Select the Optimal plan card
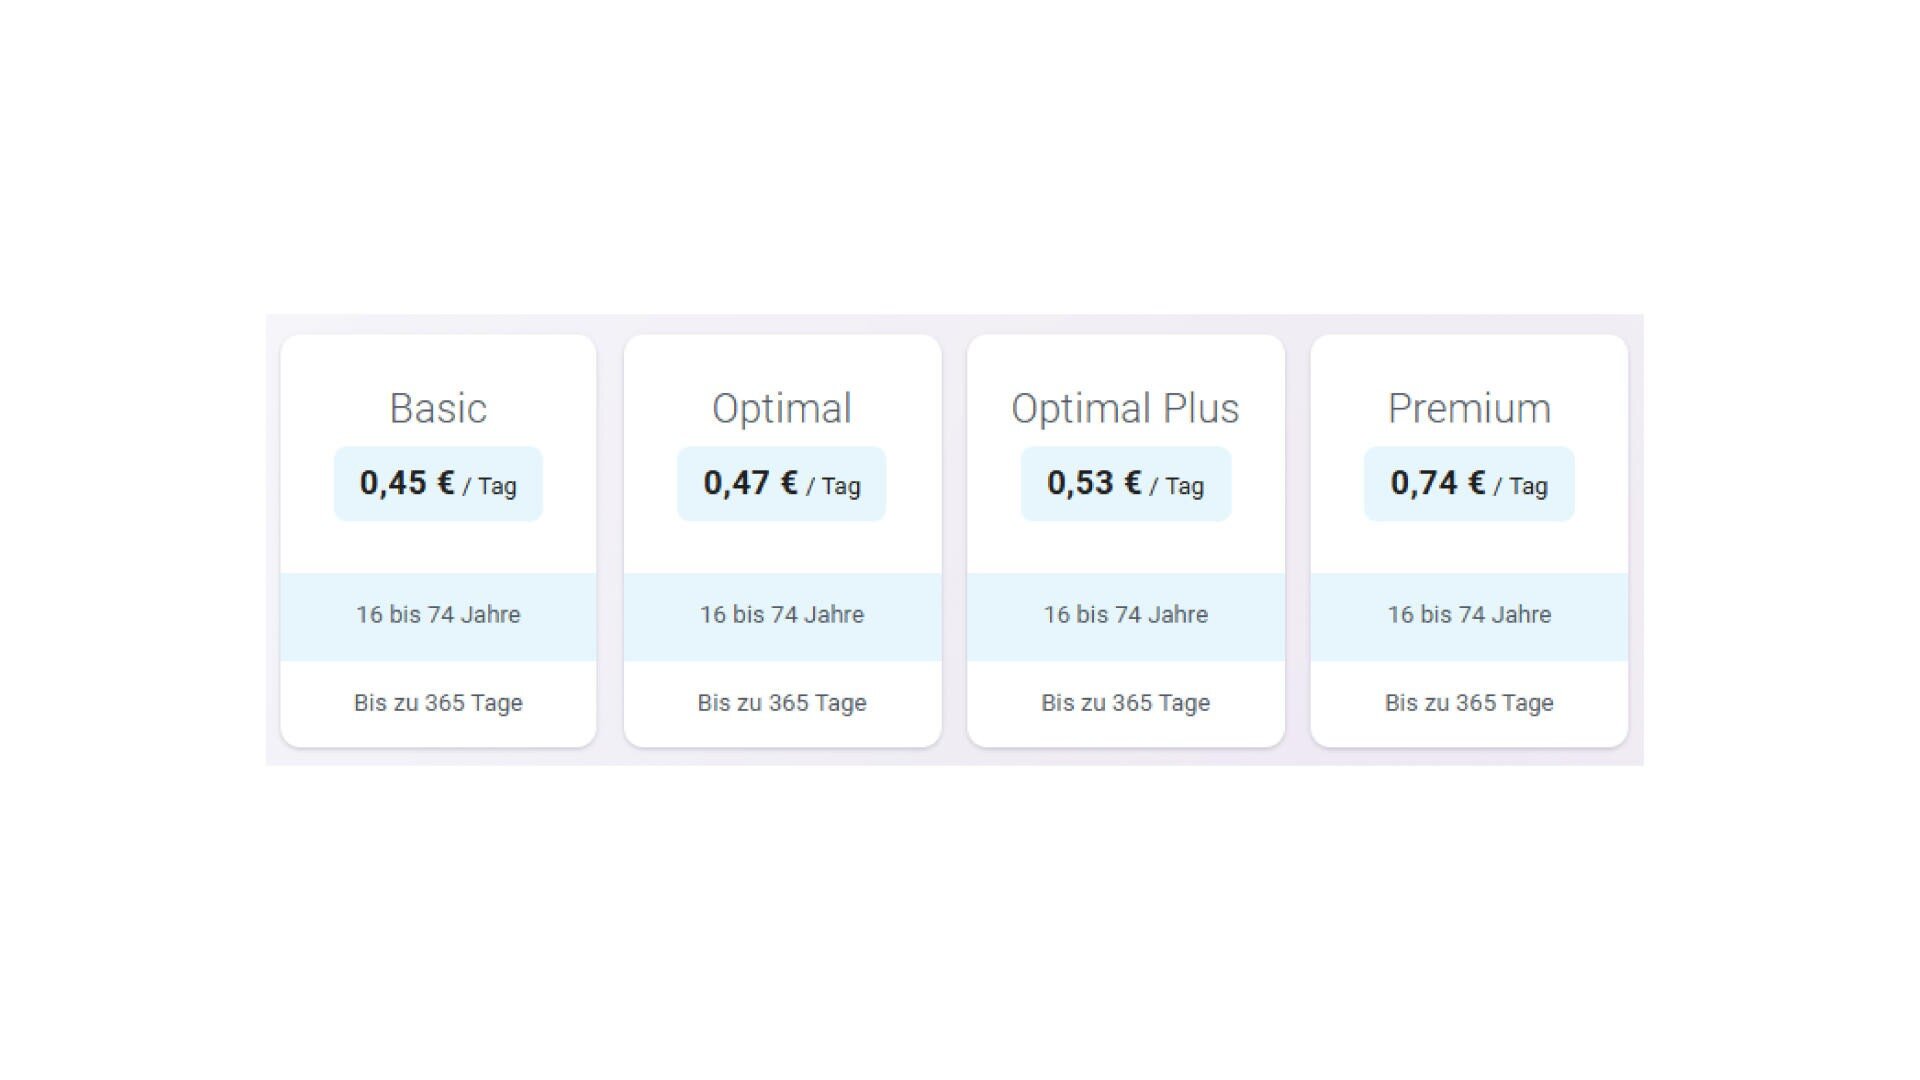 click(x=781, y=540)
